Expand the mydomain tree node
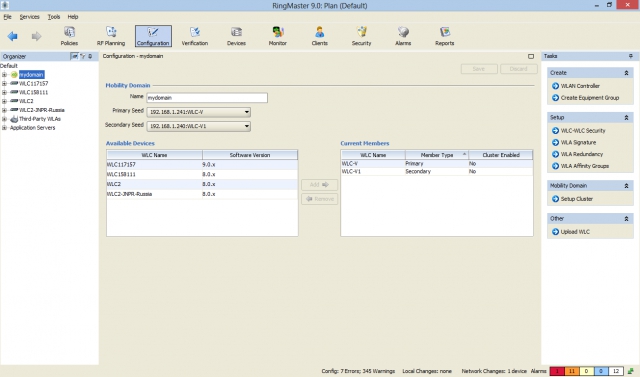The image size is (640, 377). (x=4, y=75)
